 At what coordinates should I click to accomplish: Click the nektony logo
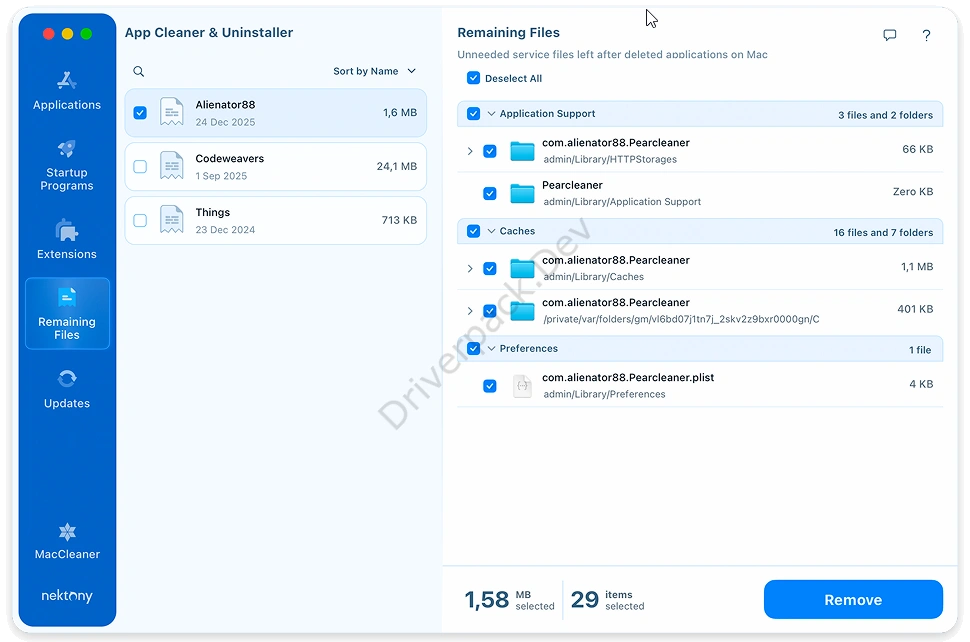pyautogui.click(x=67, y=596)
